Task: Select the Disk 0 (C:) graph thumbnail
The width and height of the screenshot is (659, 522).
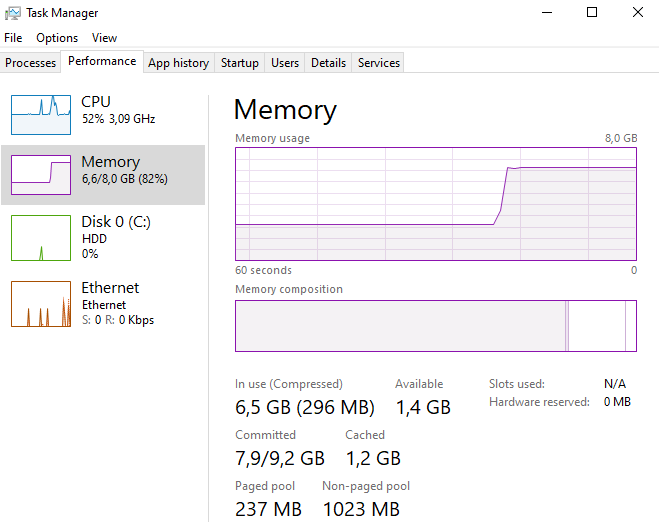Action: pos(41,237)
